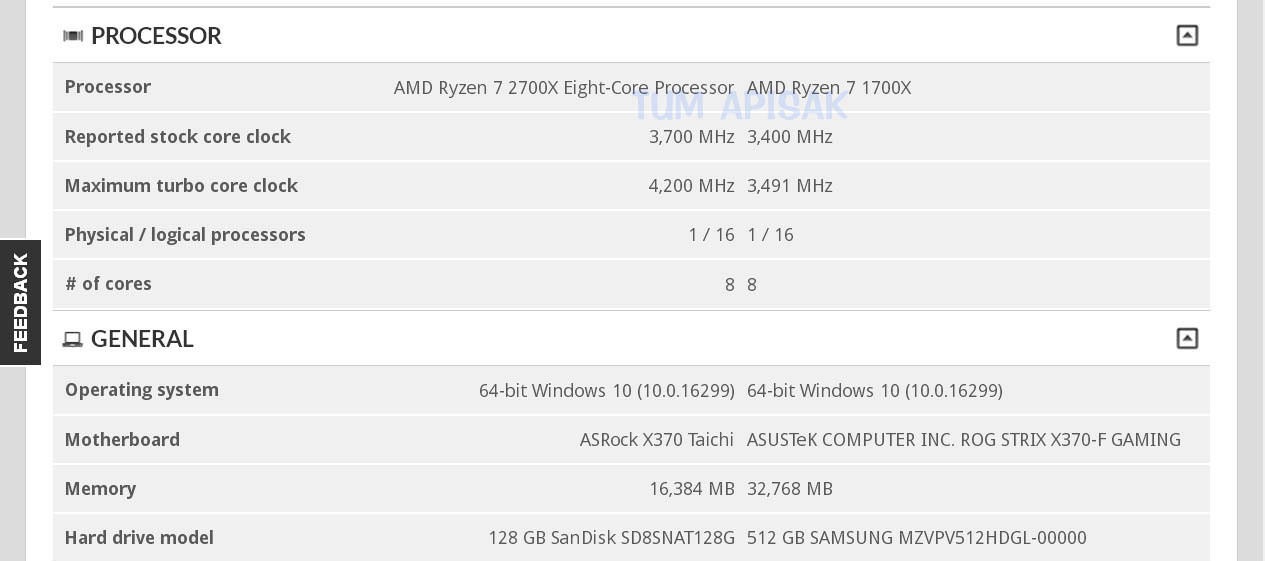Click the laptop icon beside GENERAL
This screenshot has width=1265, height=561.
tap(73, 340)
